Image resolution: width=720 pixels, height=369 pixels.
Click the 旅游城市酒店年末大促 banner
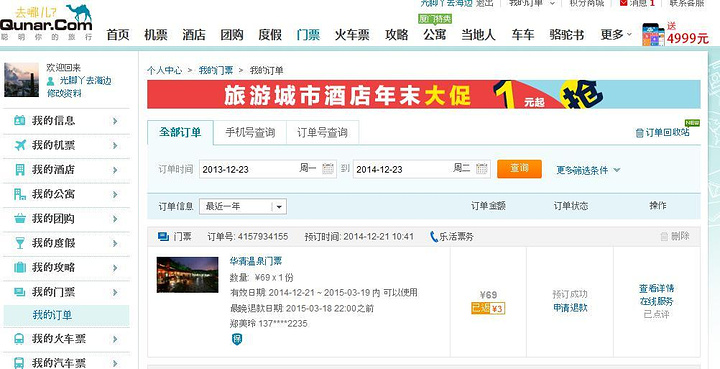424,95
